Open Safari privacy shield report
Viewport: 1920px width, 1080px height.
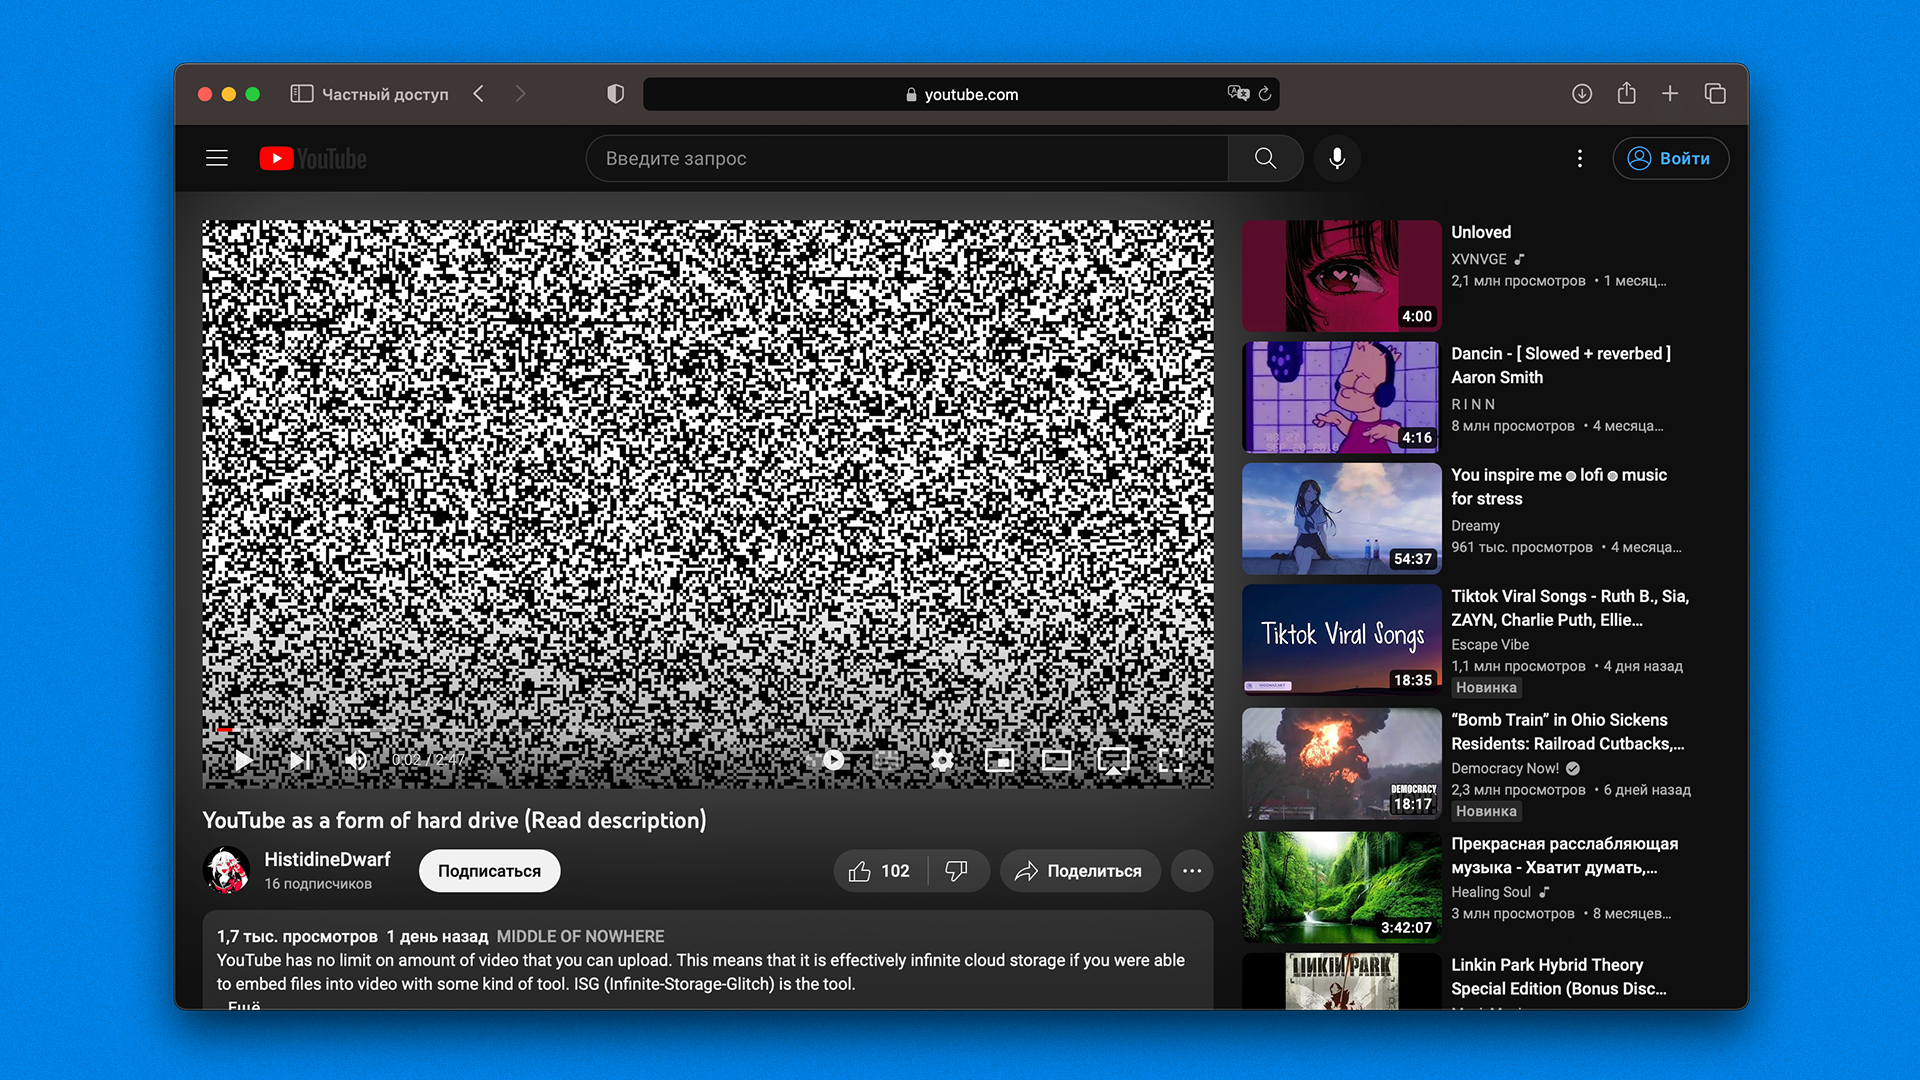(x=615, y=94)
